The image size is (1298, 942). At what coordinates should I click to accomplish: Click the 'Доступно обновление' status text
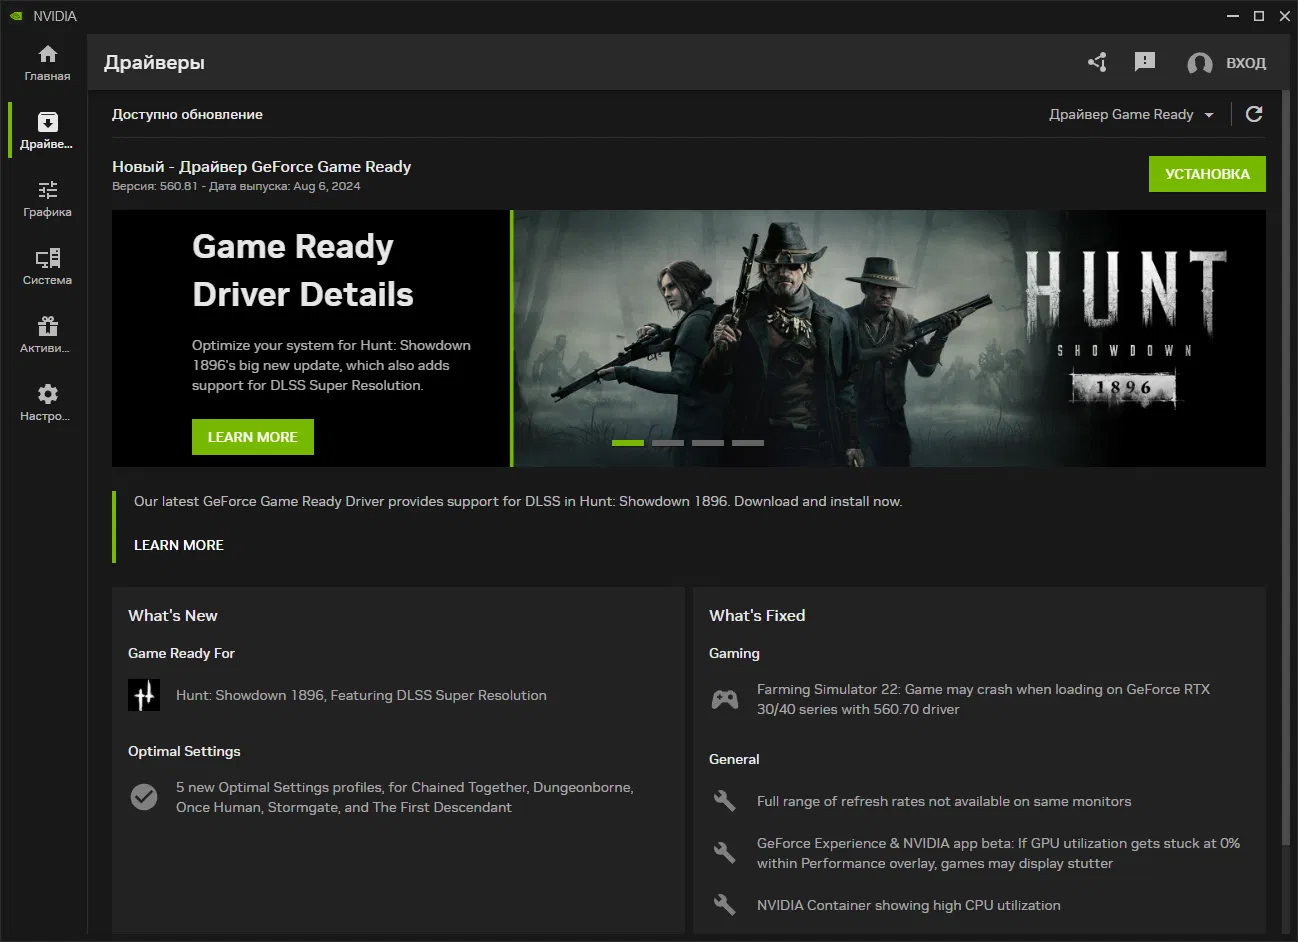(x=187, y=114)
